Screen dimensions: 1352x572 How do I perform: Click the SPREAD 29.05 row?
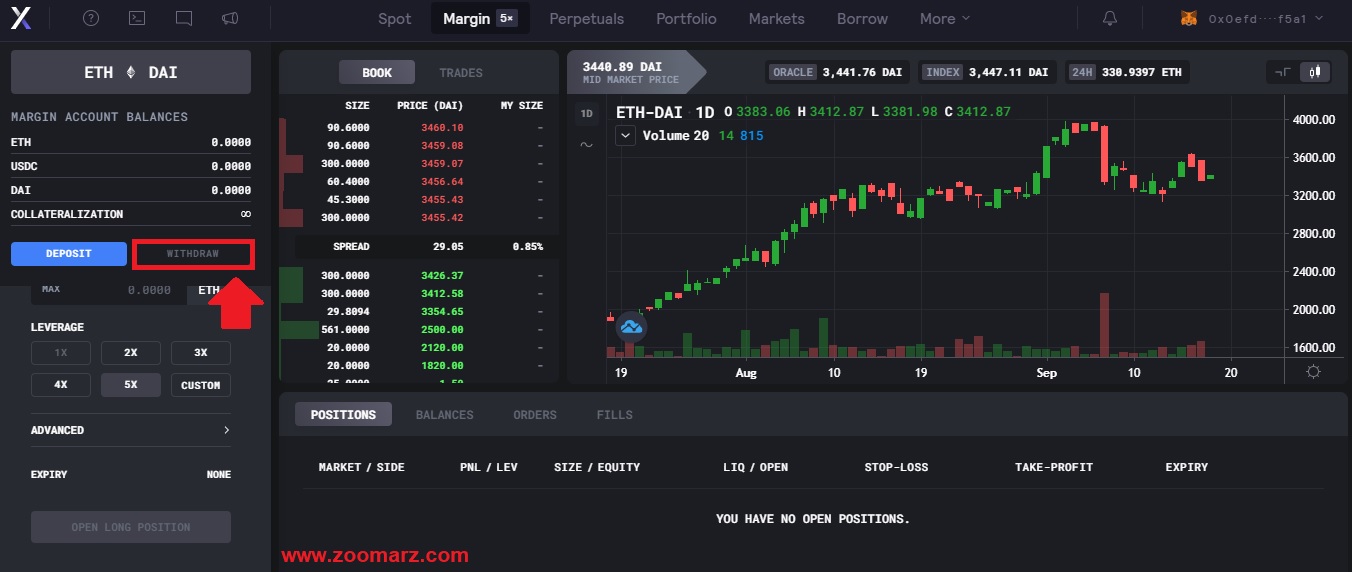click(x=426, y=246)
